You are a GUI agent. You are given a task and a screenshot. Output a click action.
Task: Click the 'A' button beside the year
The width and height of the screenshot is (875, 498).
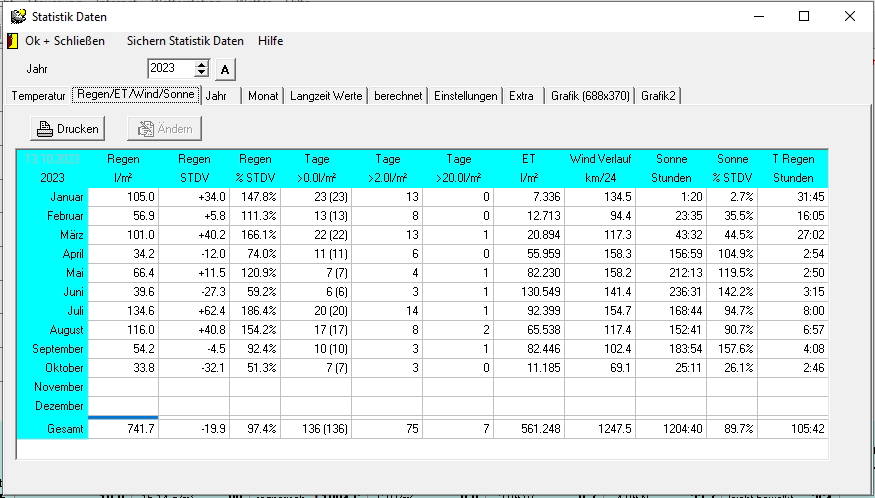(x=225, y=69)
